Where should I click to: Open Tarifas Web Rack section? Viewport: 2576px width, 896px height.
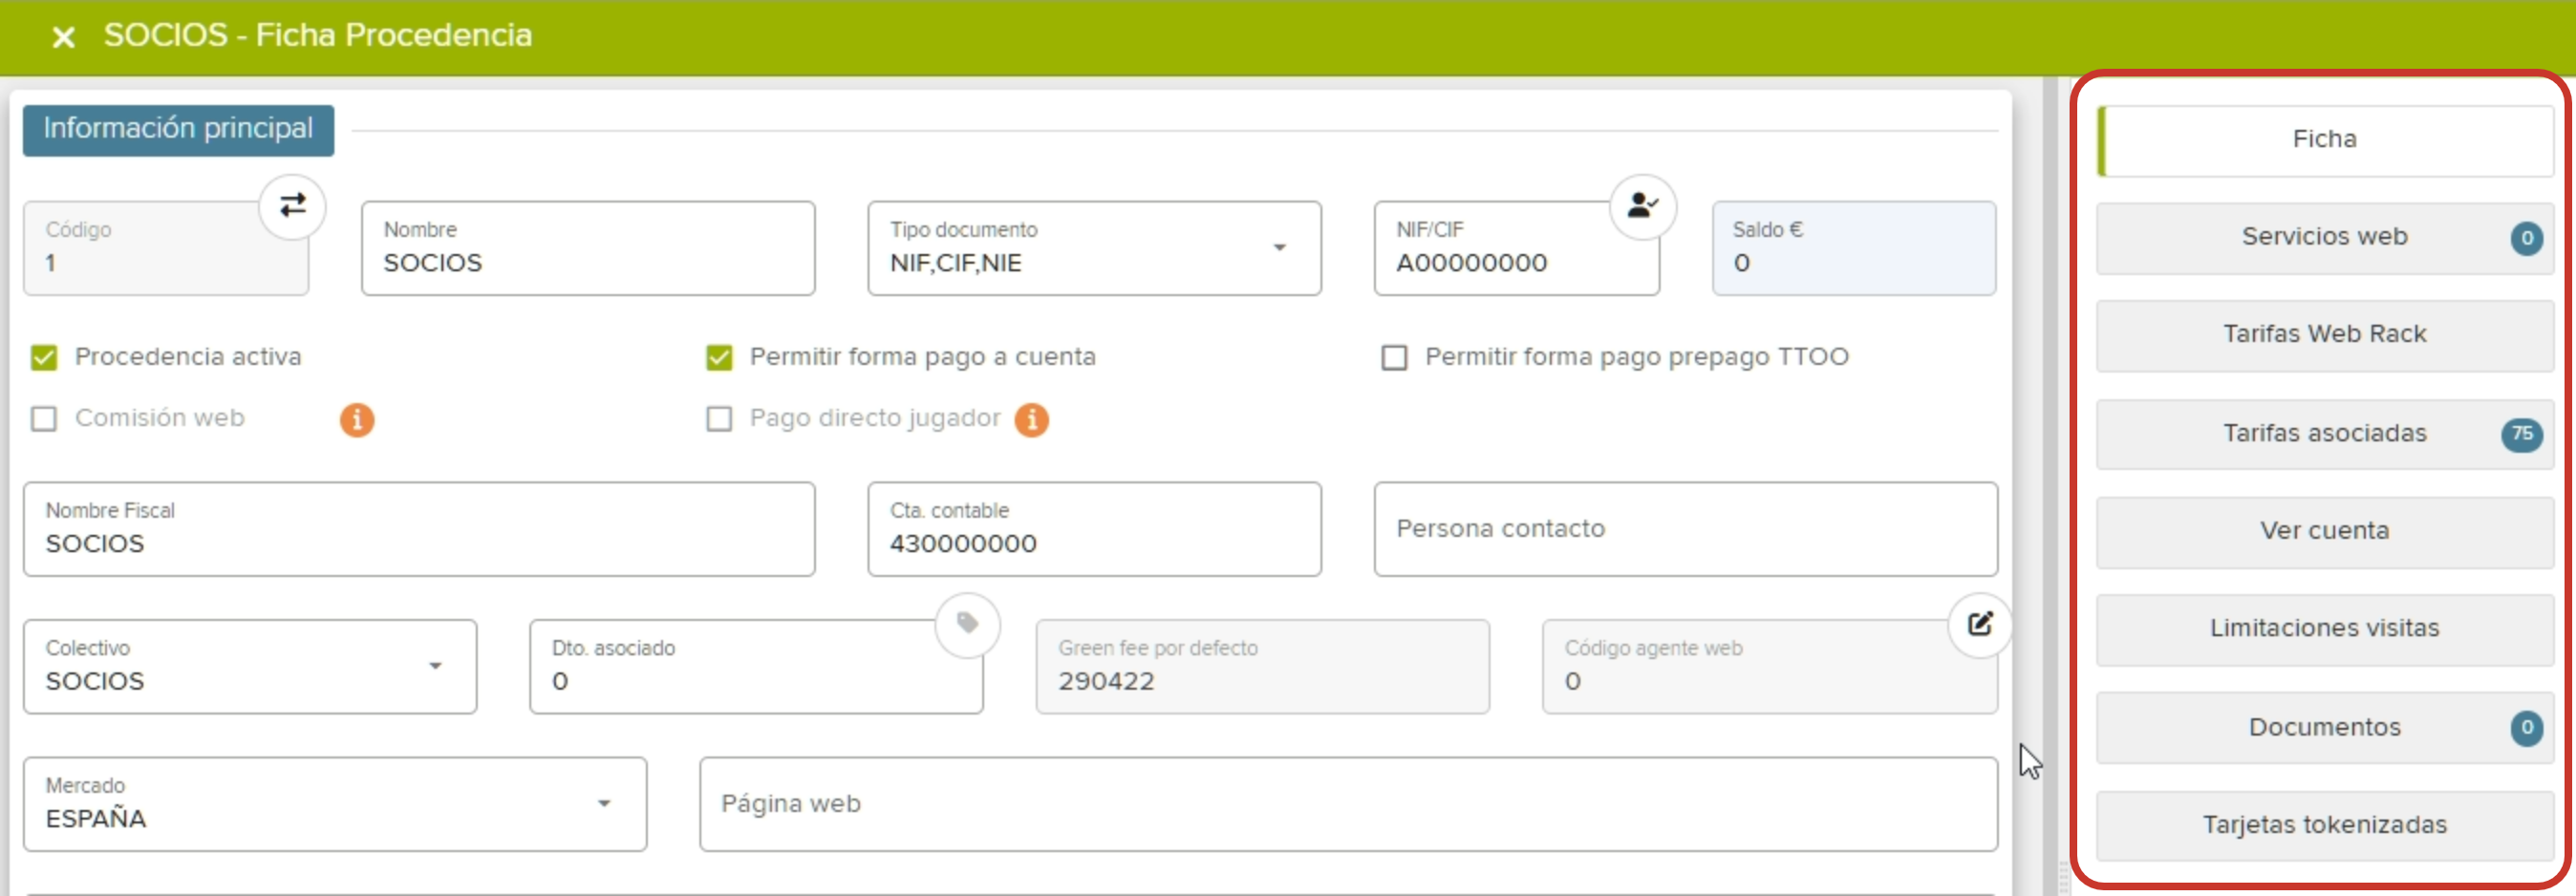[x=2325, y=335]
